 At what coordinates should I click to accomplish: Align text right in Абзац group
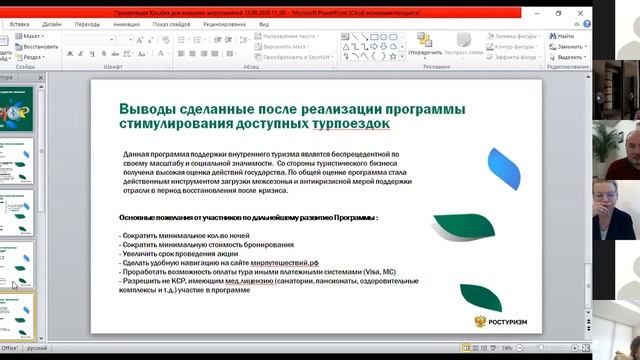pyautogui.click(x=203, y=53)
